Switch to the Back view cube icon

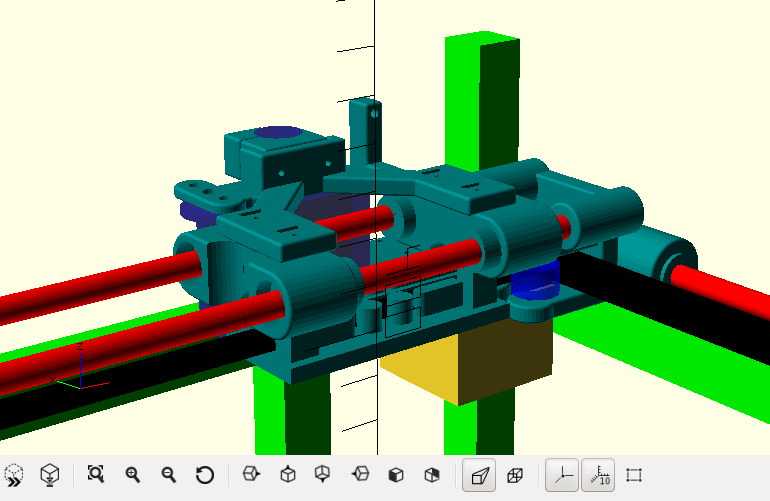432,475
